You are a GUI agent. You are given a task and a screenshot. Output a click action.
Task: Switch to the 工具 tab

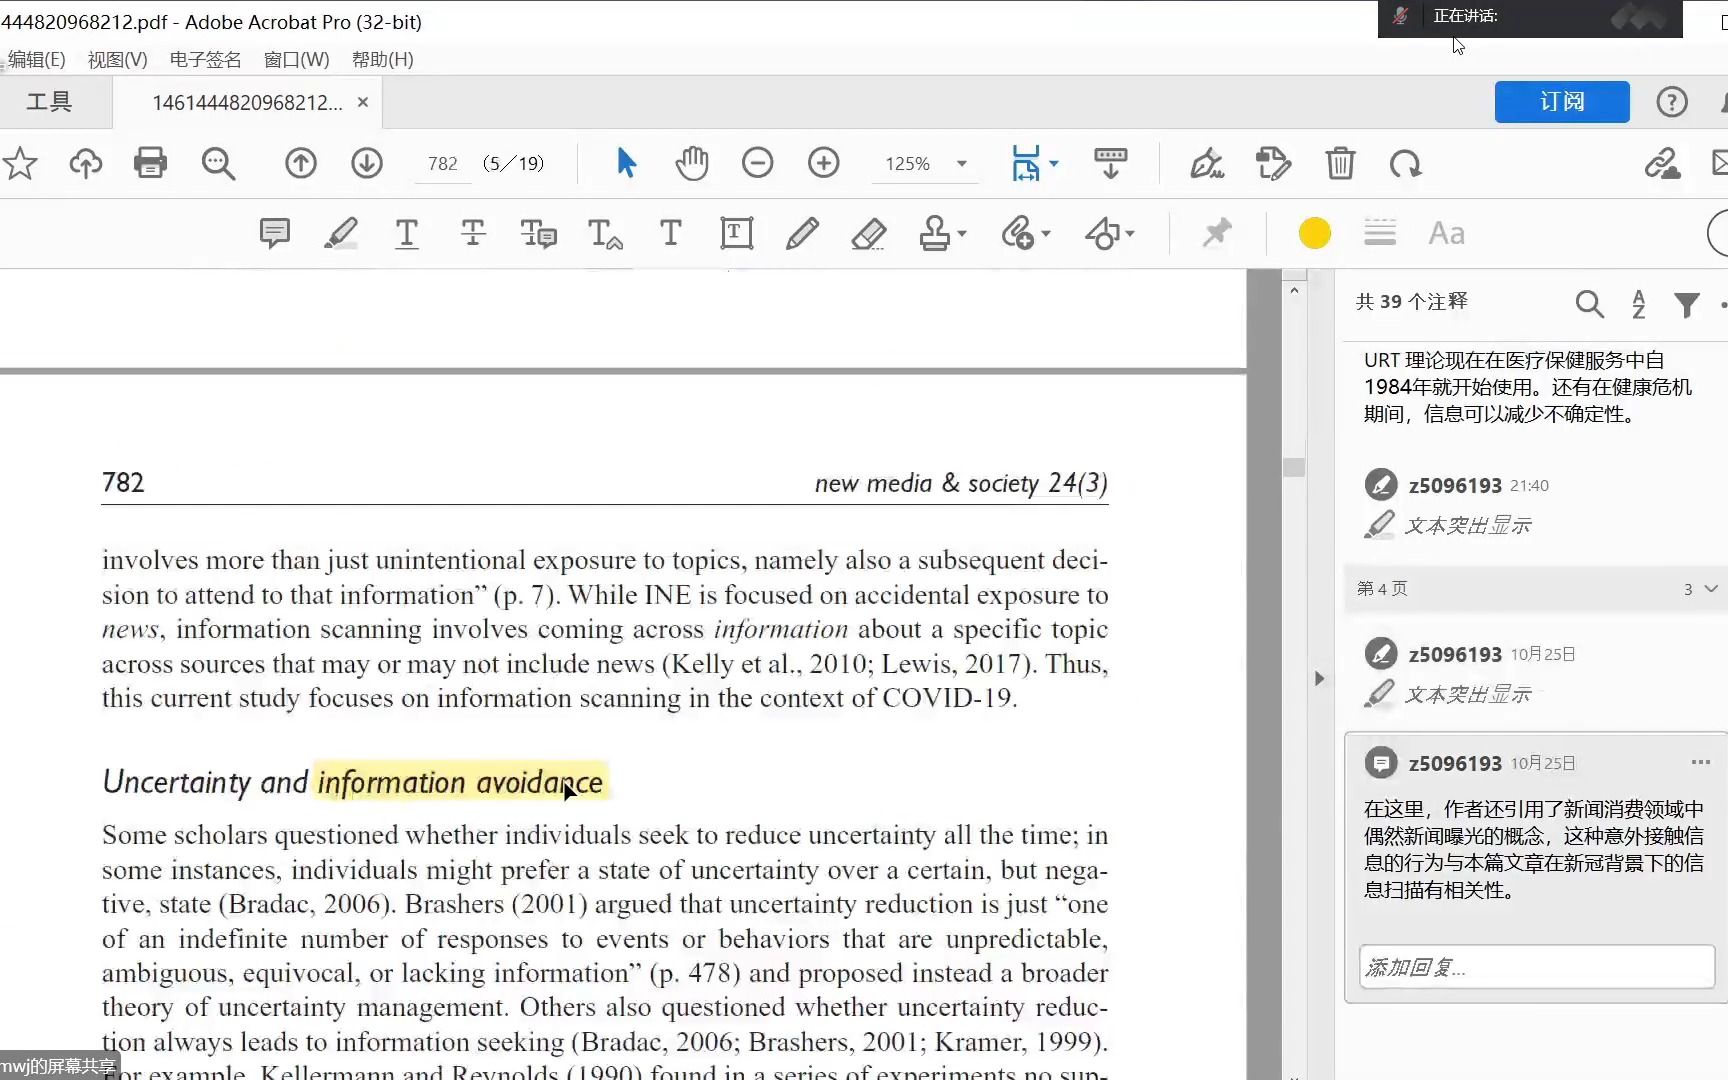coord(49,102)
